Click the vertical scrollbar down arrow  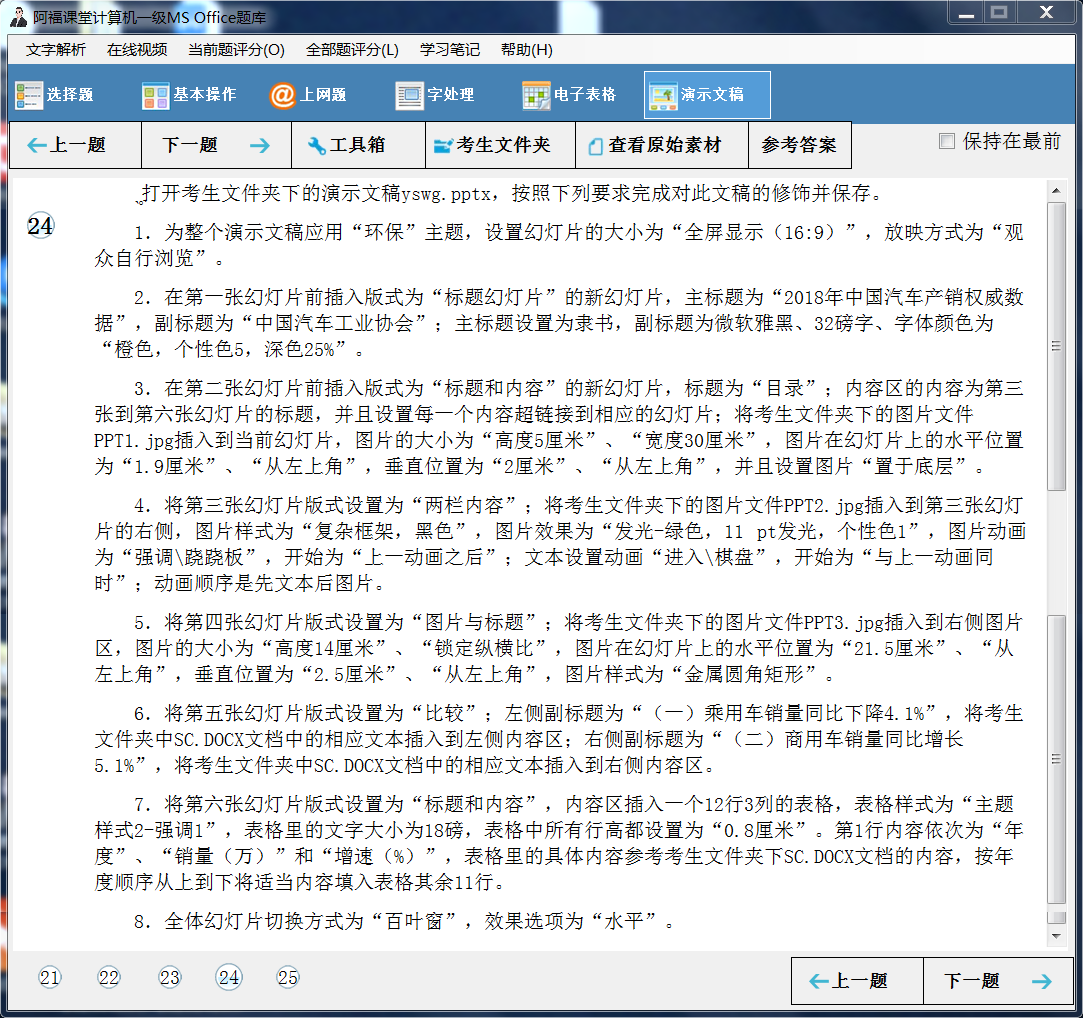click(1056, 937)
